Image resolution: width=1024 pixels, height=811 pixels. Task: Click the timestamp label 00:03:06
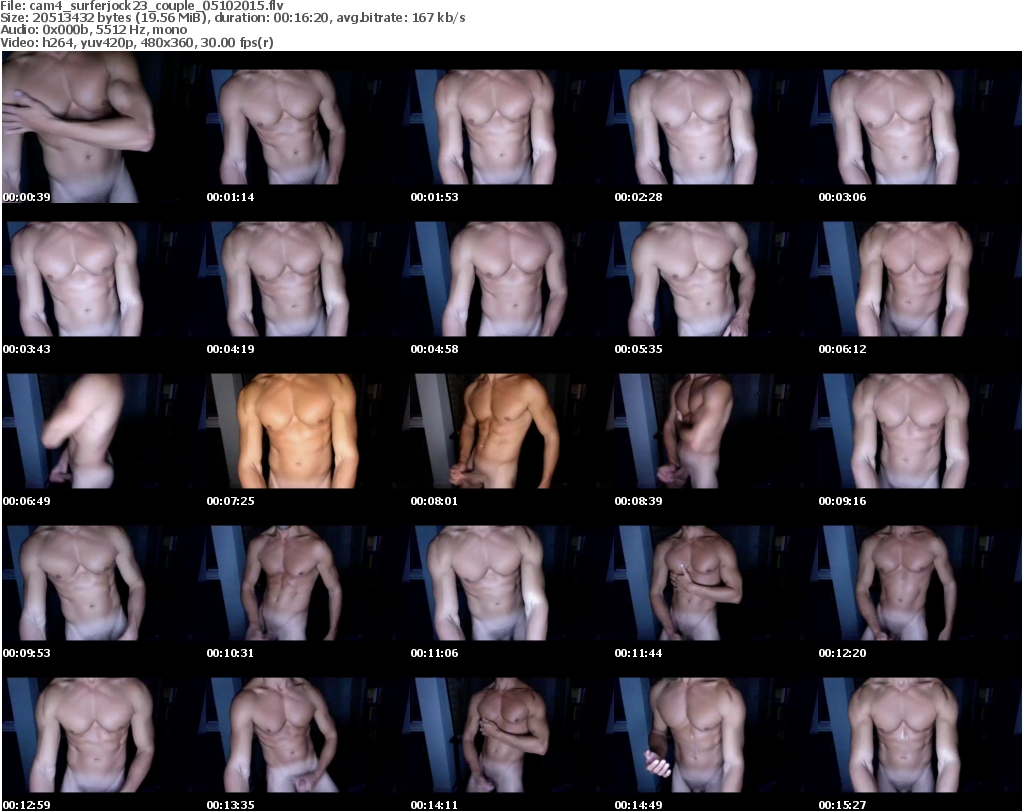[x=842, y=197]
